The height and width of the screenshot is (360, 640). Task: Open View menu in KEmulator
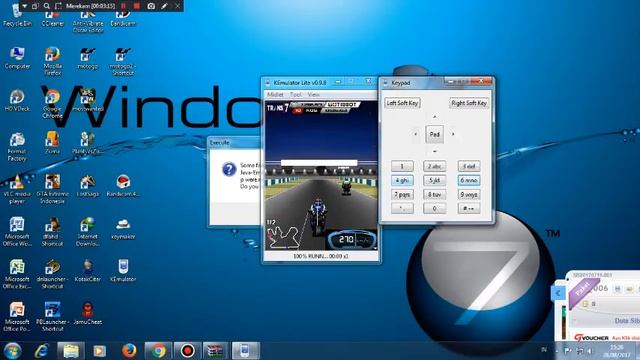[313, 95]
